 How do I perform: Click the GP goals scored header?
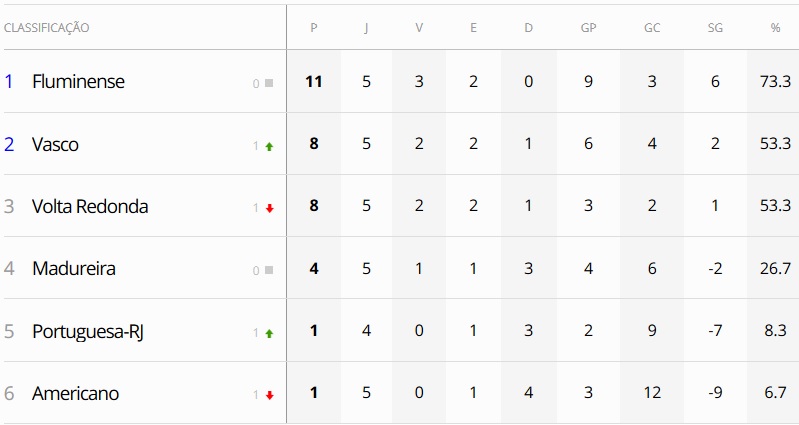coord(588,28)
